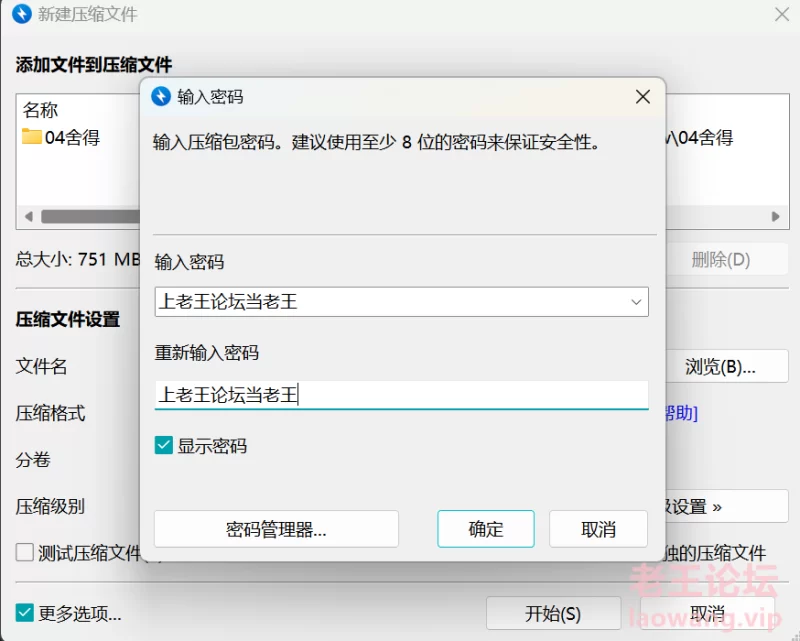Uncheck the 显示密码 checkbox
800x641 pixels.
point(164,446)
